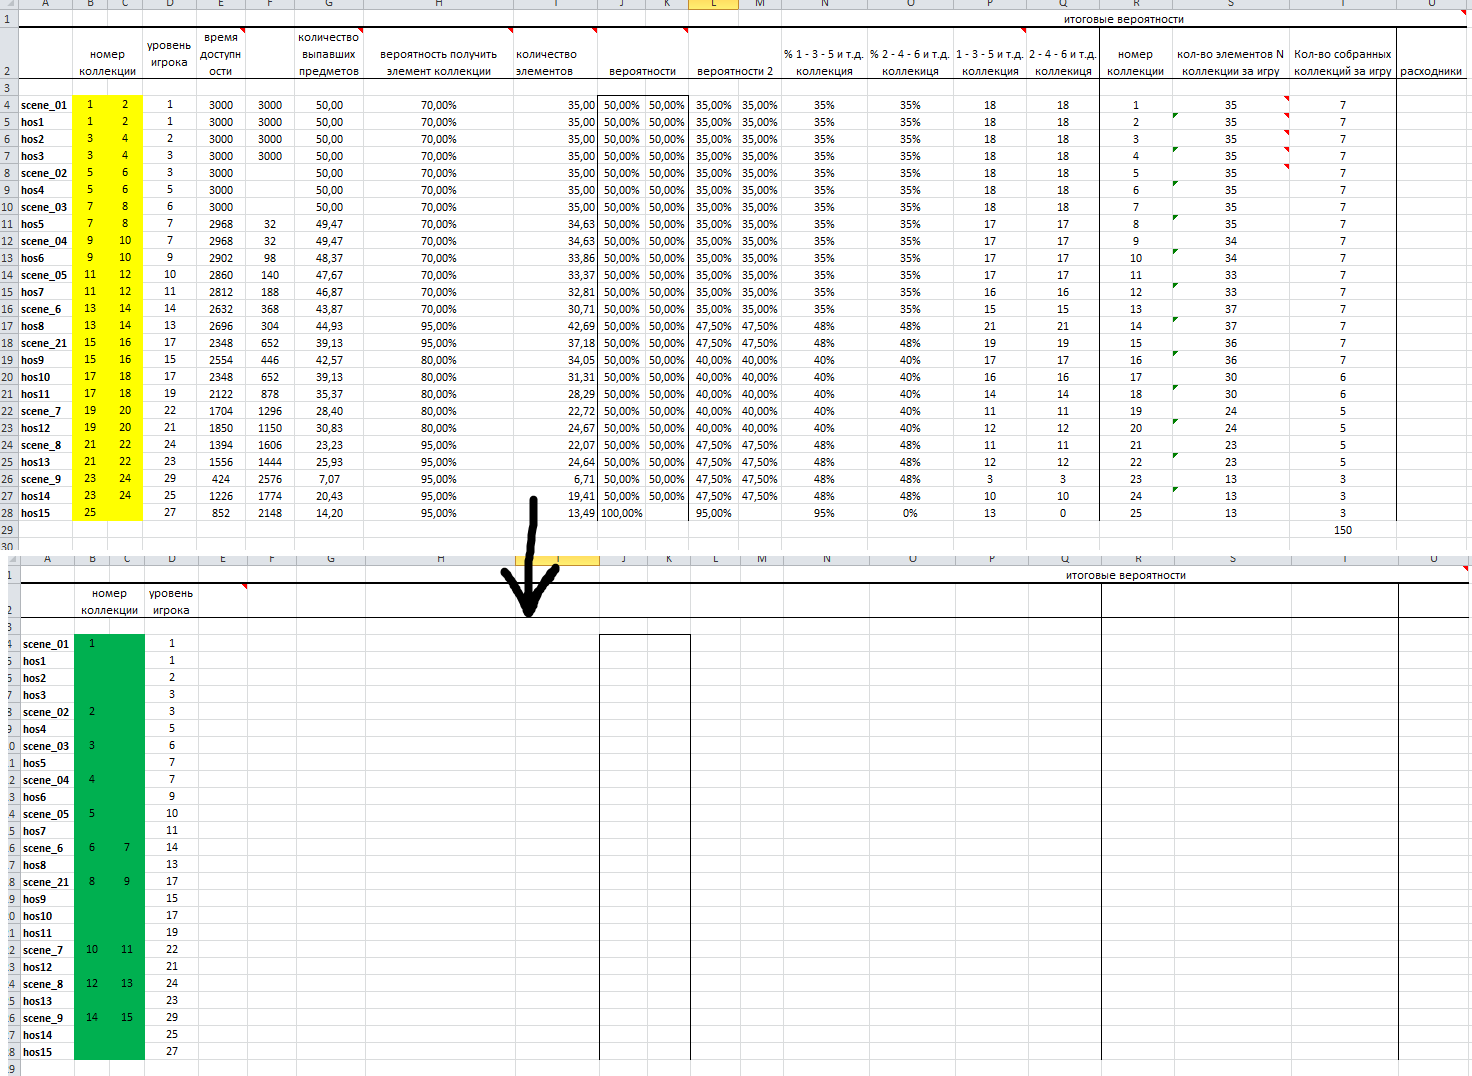Select the 100,00% cell in hos15 row

click(x=621, y=513)
